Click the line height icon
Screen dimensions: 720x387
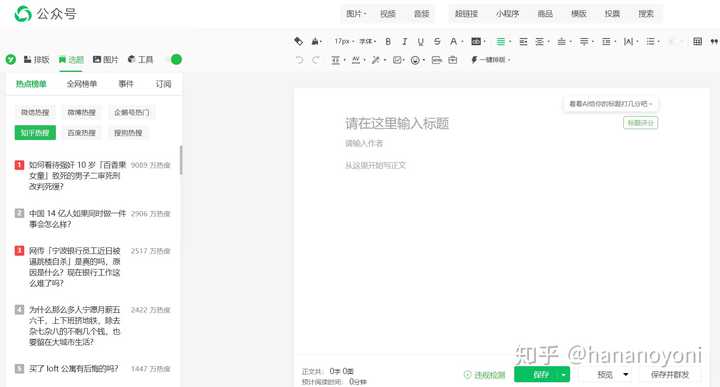click(x=336, y=60)
